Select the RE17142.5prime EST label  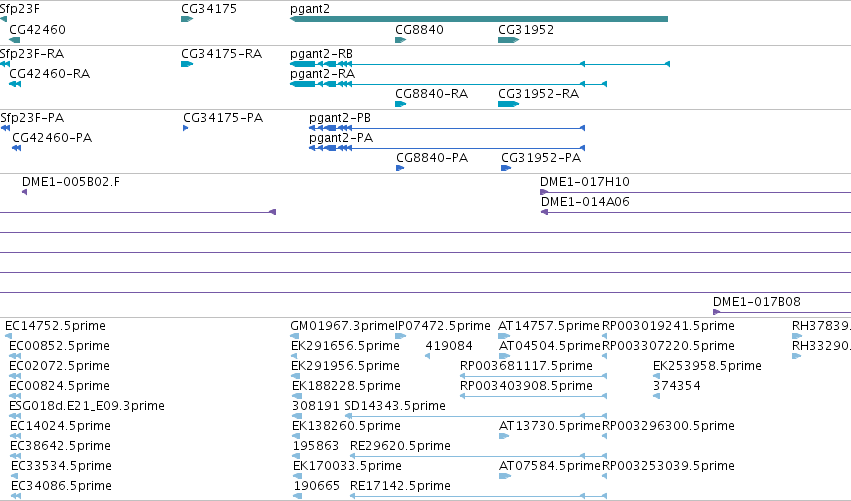pos(400,486)
